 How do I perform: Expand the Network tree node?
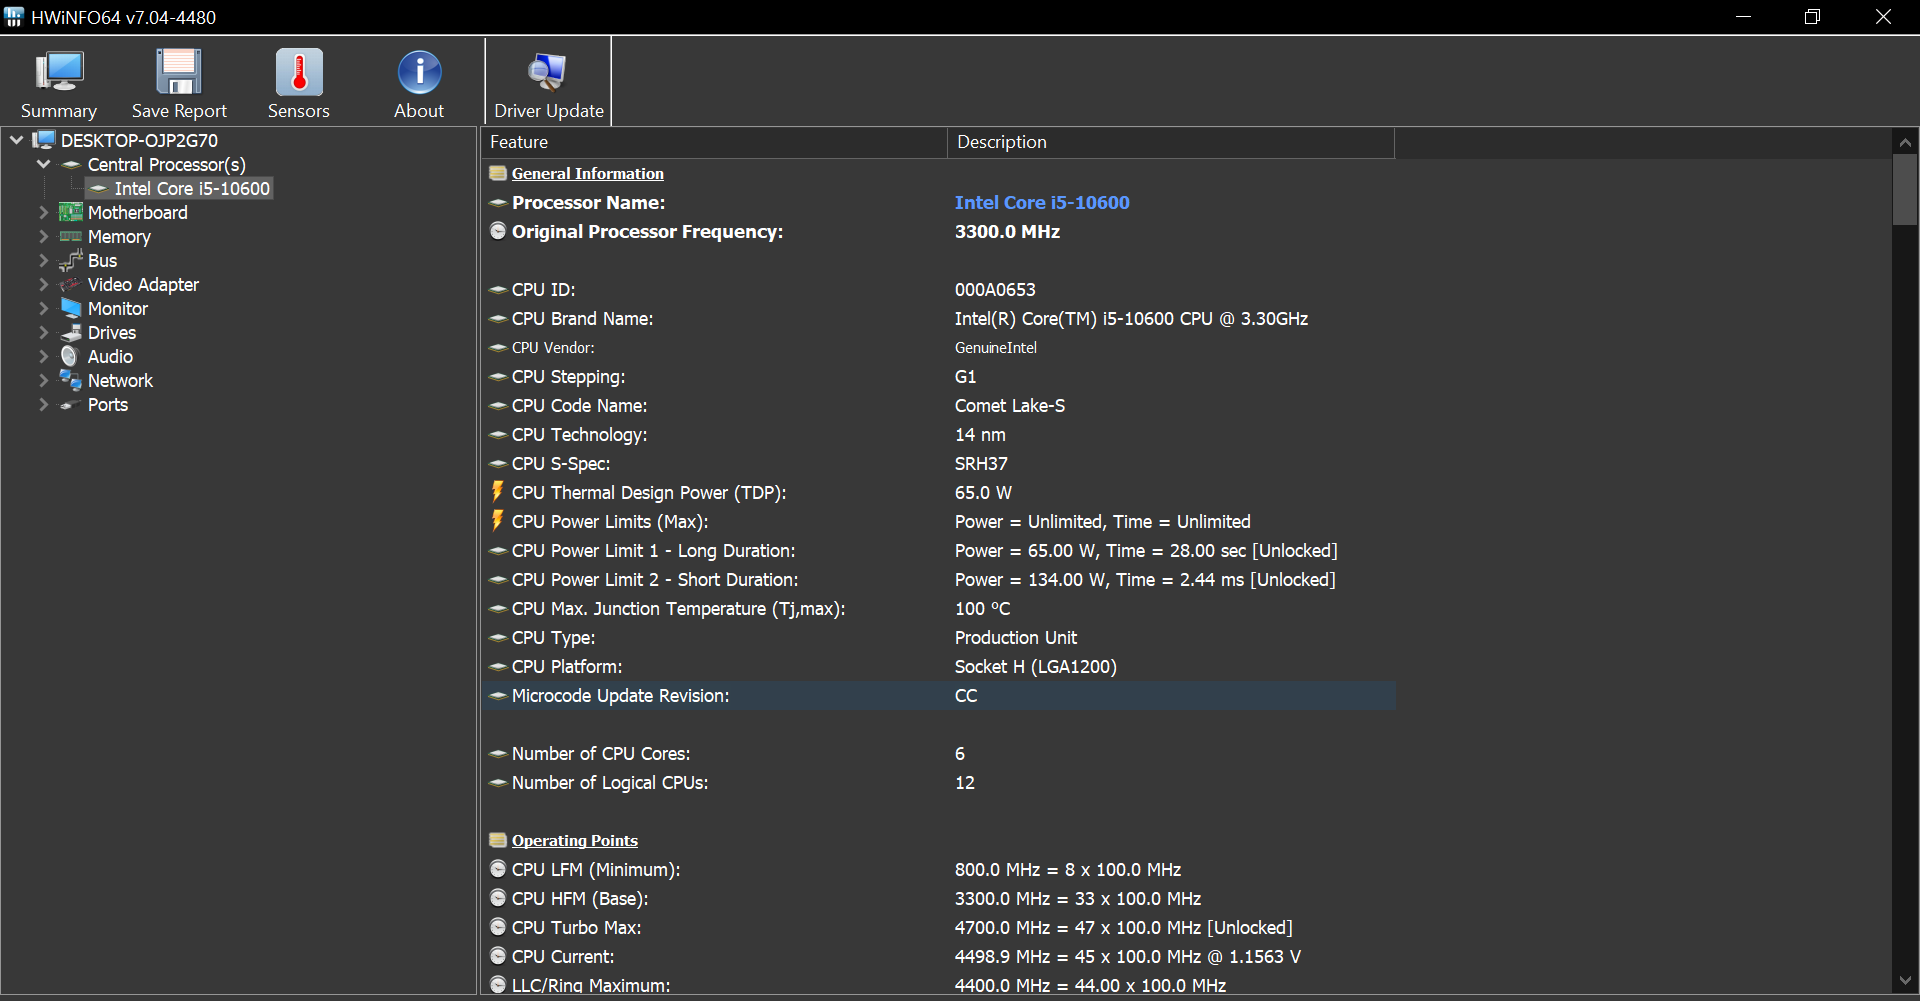pos(43,380)
